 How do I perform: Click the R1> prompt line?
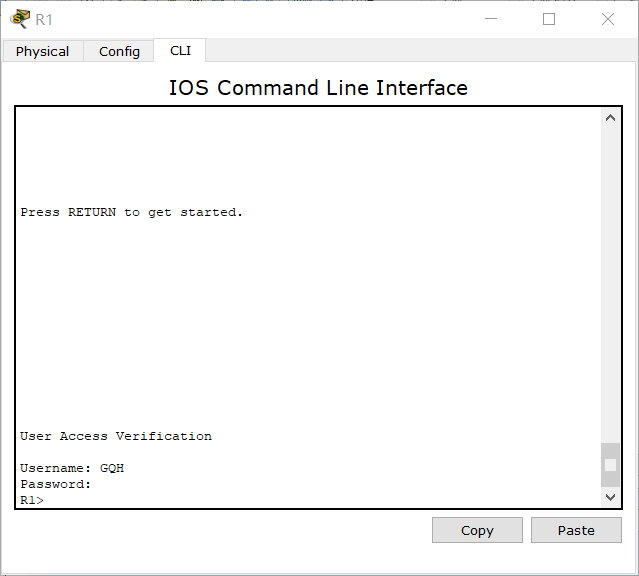pyautogui.click(x=32, y=500)
